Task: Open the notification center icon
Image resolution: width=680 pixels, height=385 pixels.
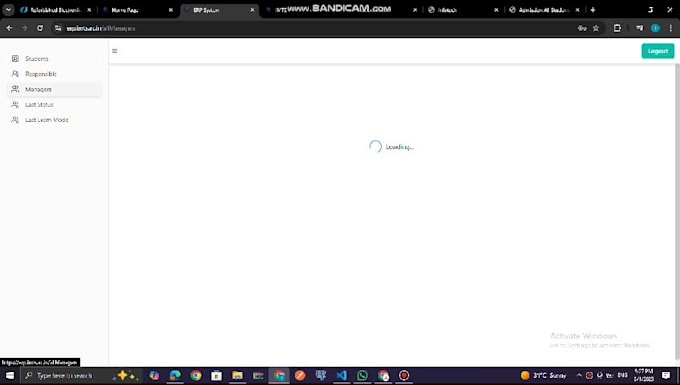Action: coord(666,375)
